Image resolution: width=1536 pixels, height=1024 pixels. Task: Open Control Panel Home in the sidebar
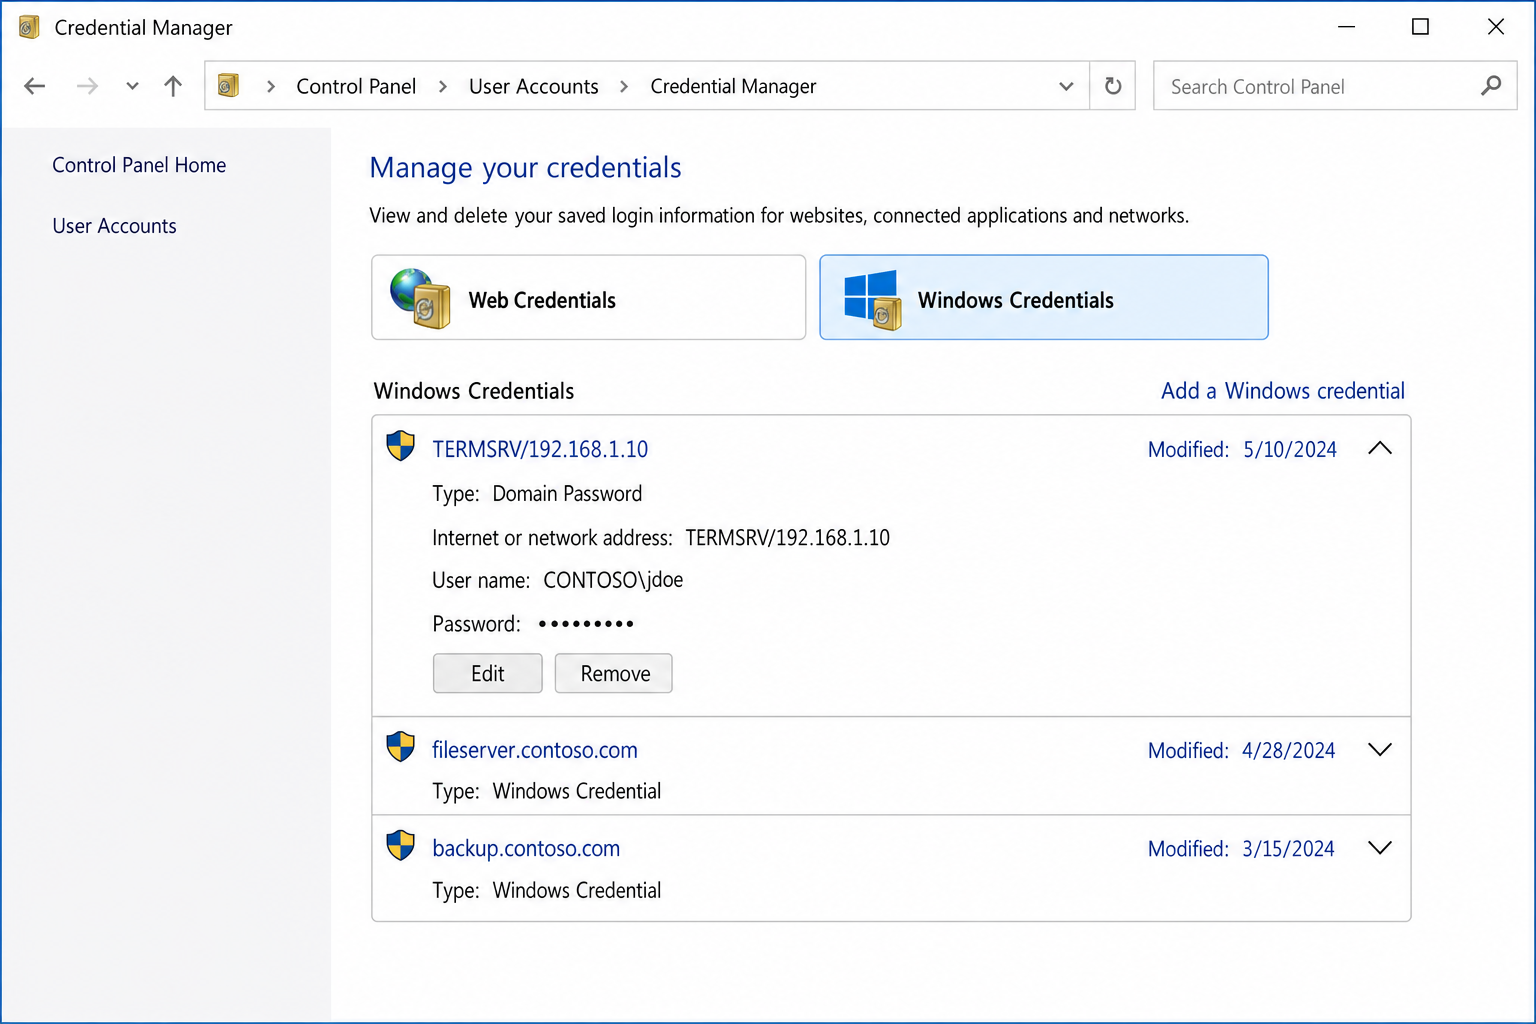(x=139, y=165)
